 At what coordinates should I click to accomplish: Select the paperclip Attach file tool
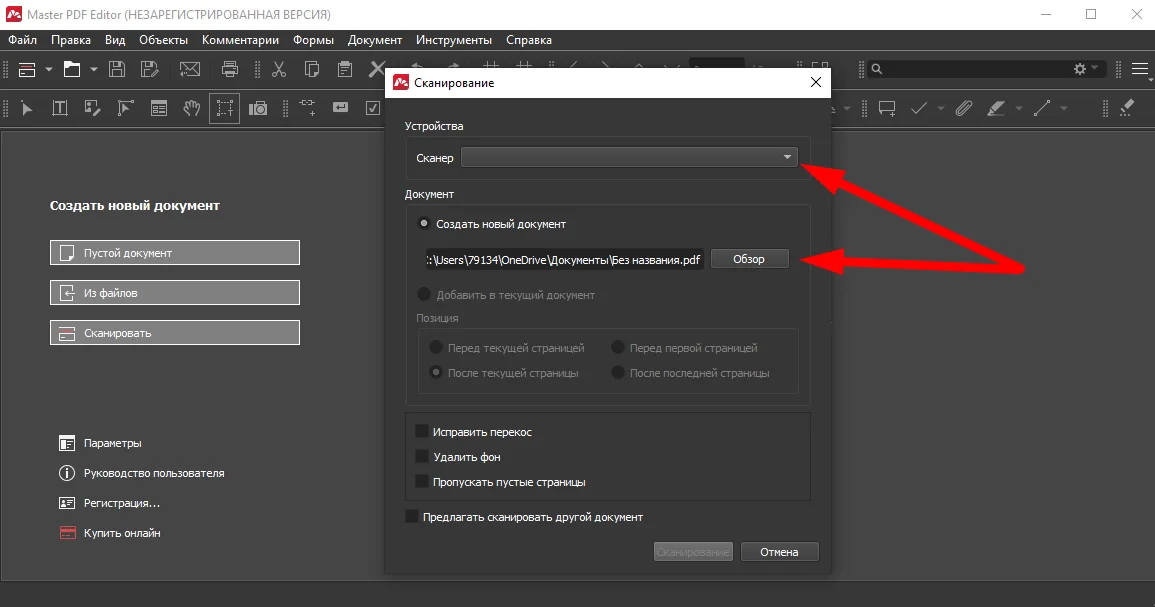[x=963, y=108]
